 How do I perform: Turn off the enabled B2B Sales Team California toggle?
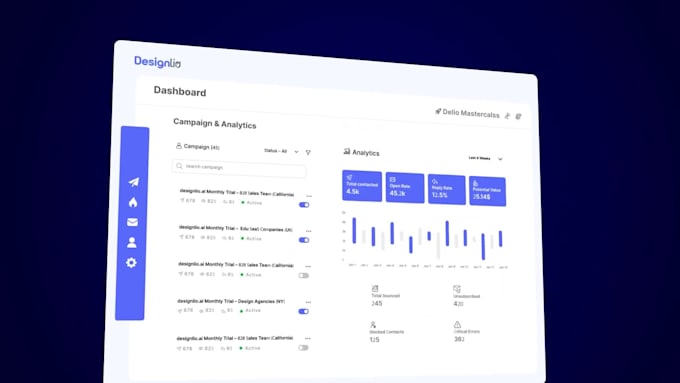(x=304, y=205)
